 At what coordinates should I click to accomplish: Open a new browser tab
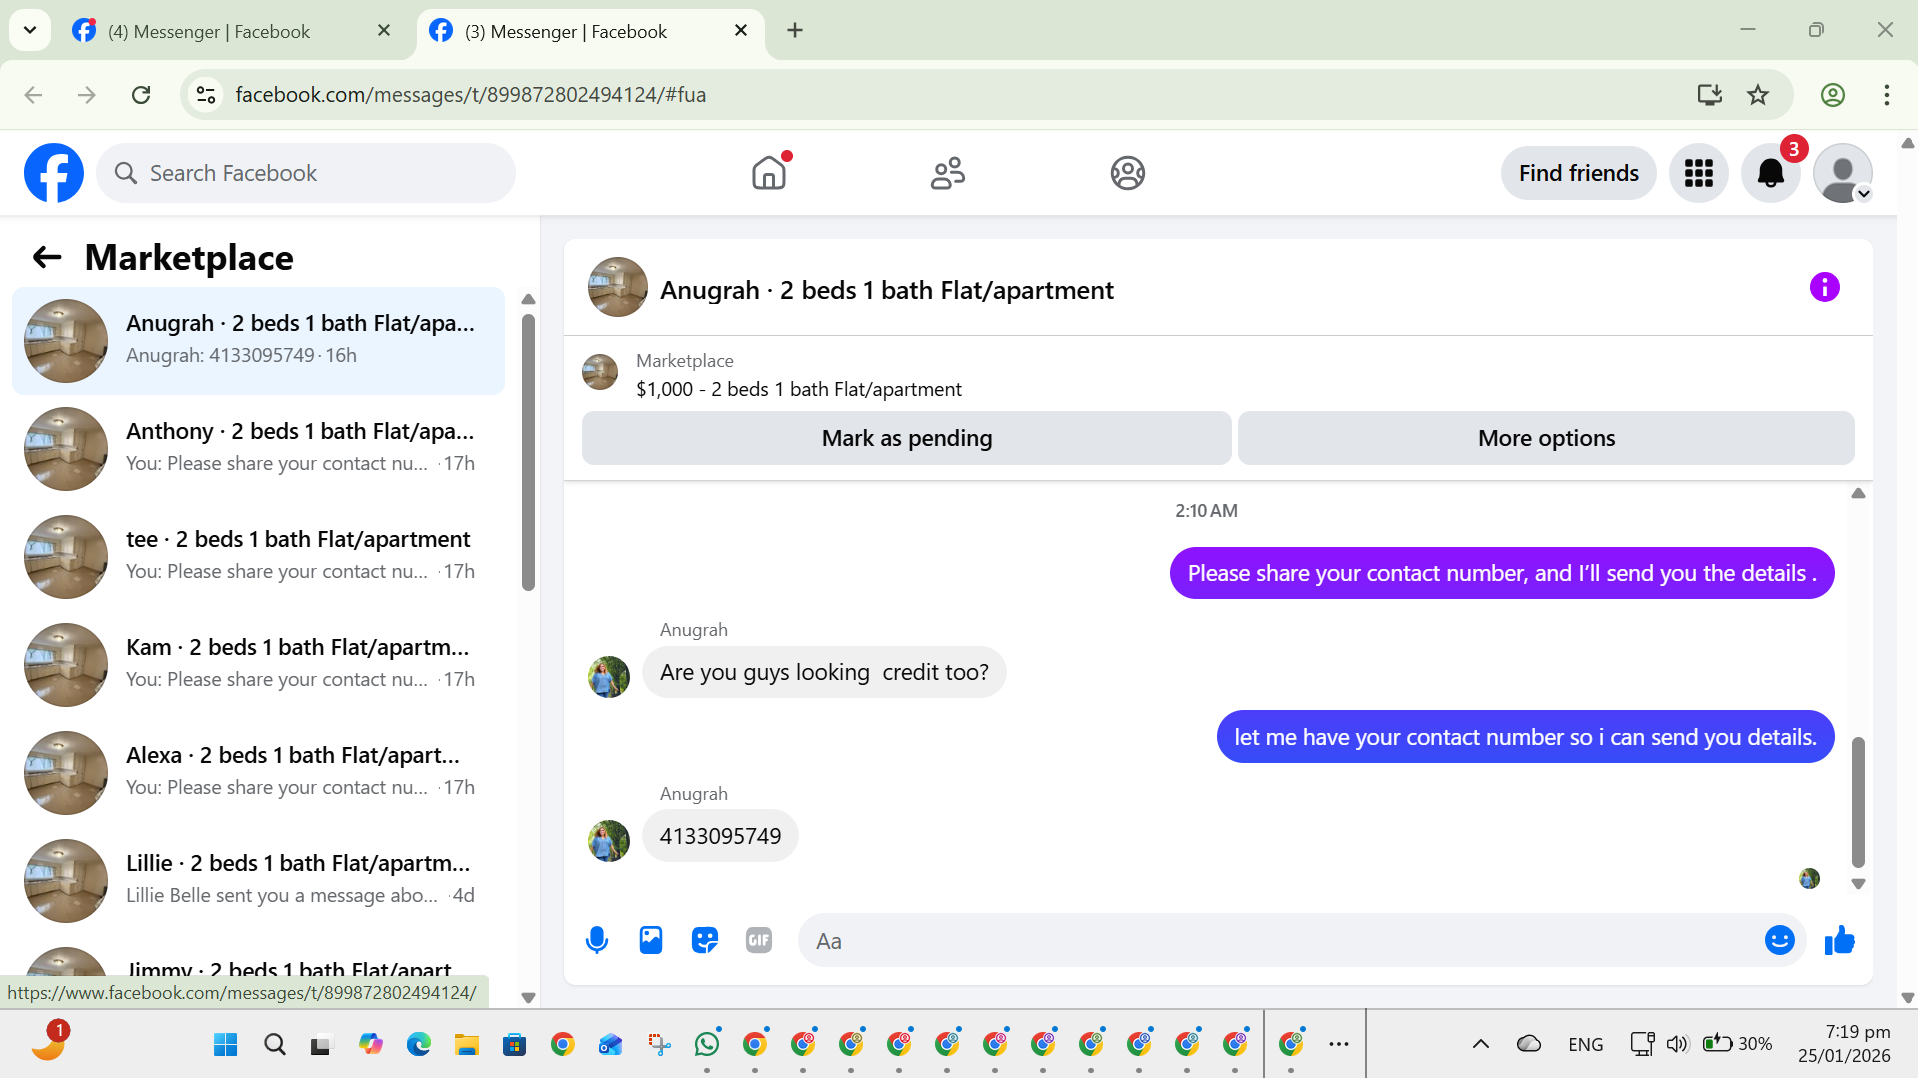point(795,31)
